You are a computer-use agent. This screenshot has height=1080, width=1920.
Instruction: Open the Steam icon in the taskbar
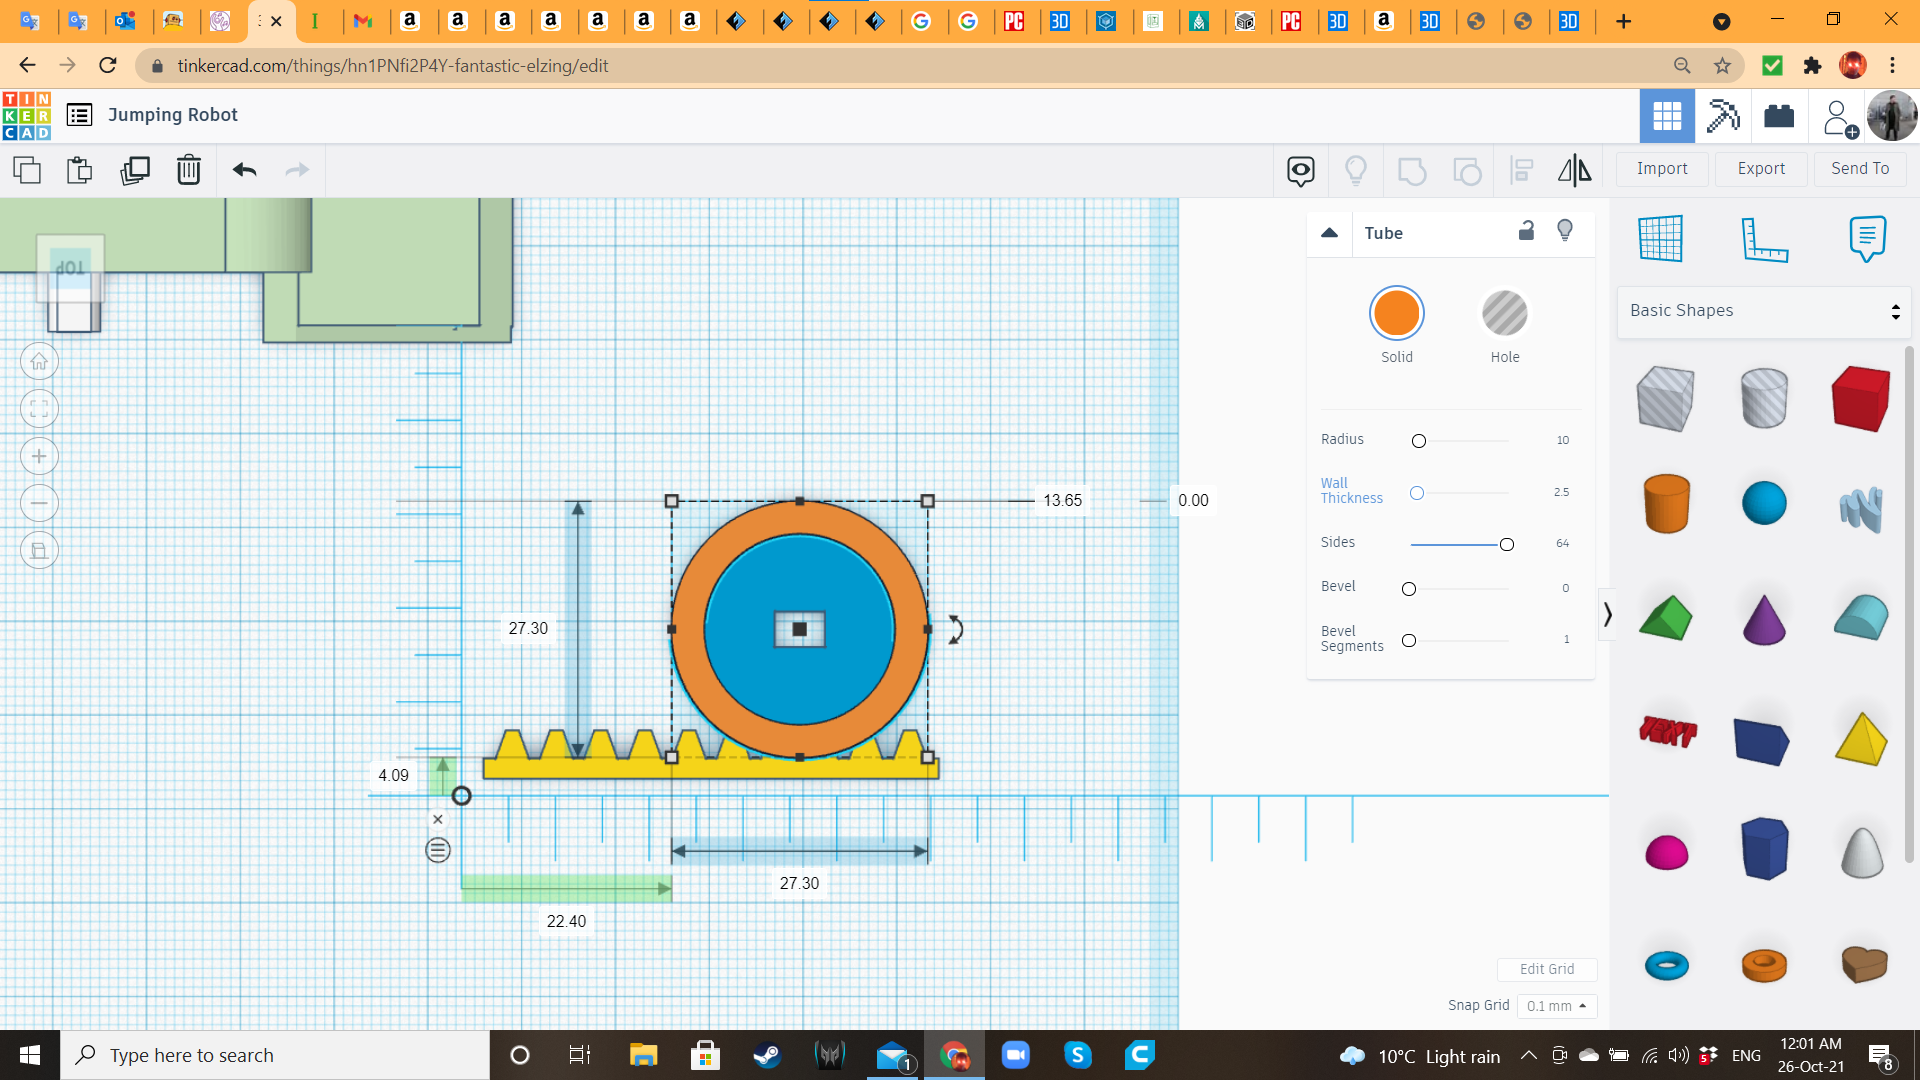pos(767,1055)
